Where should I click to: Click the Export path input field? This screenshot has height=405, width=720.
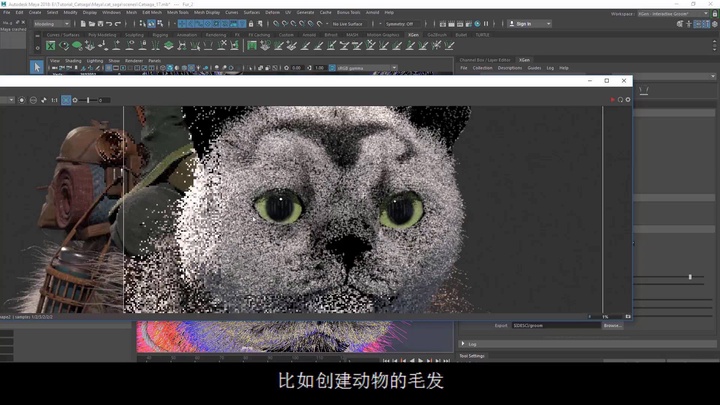click(555, 325)
